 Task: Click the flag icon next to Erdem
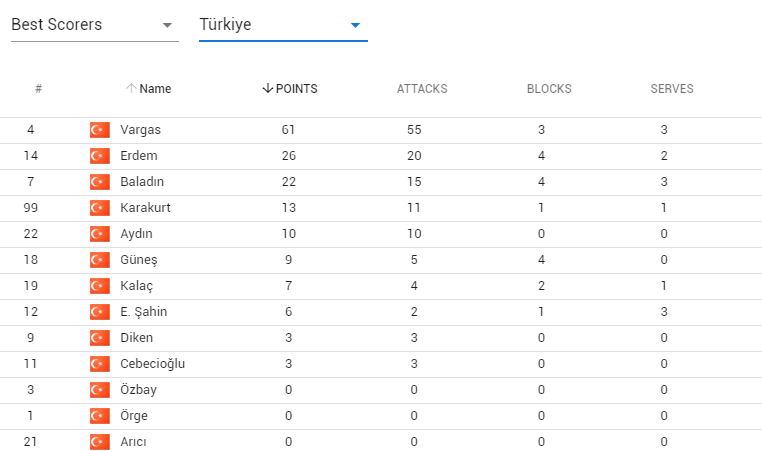[x=99, y=156]
